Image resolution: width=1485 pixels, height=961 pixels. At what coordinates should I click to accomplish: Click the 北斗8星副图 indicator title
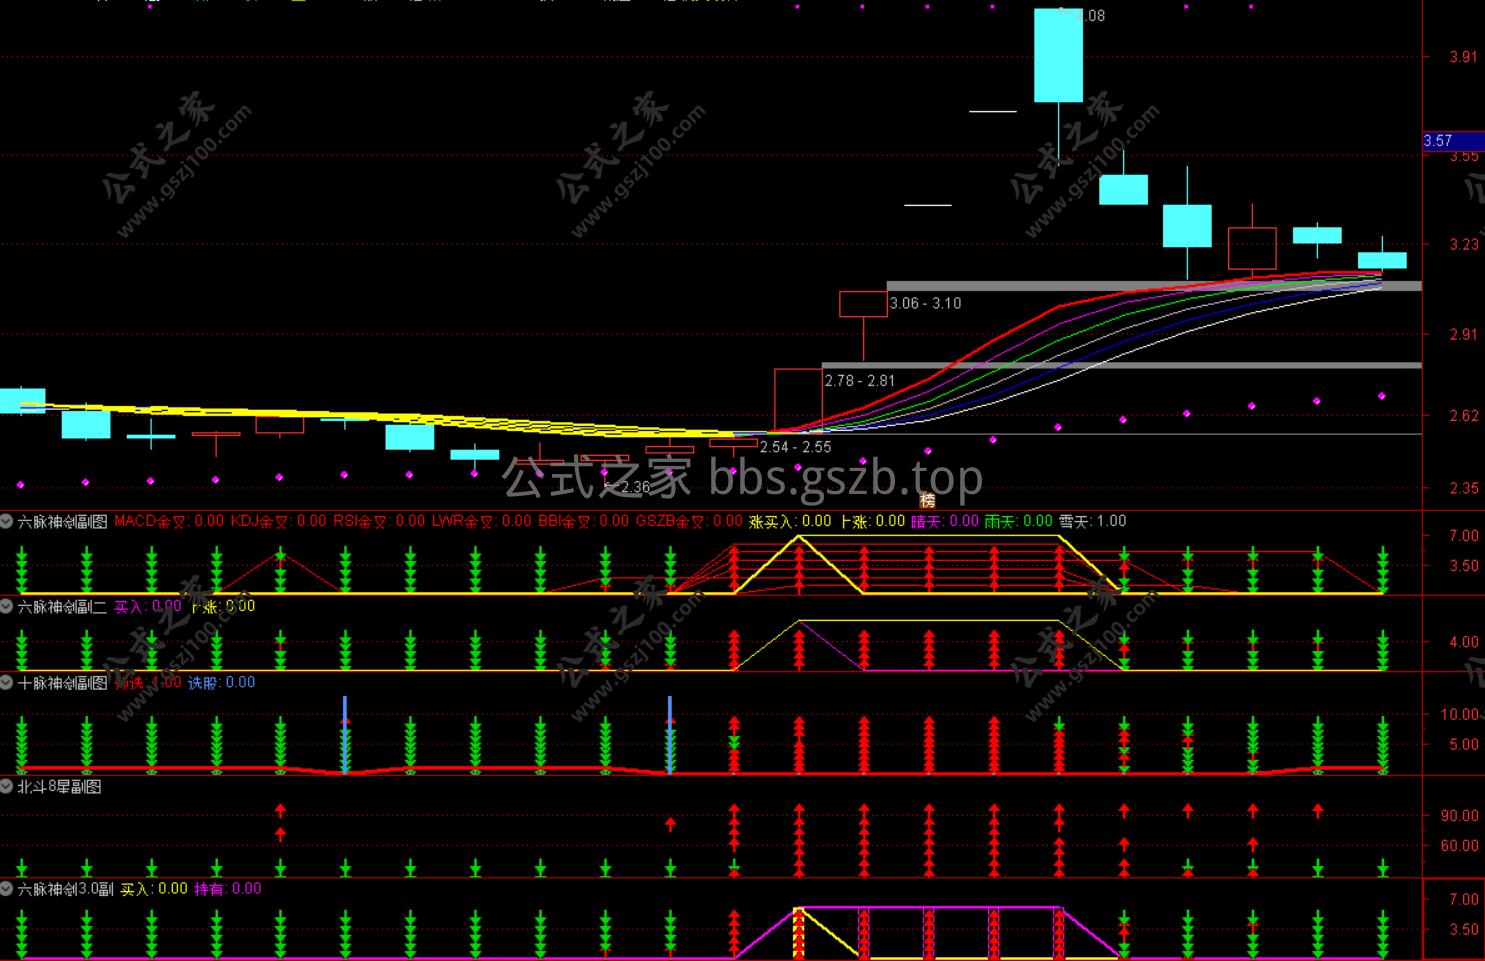(x=59, y=787)
